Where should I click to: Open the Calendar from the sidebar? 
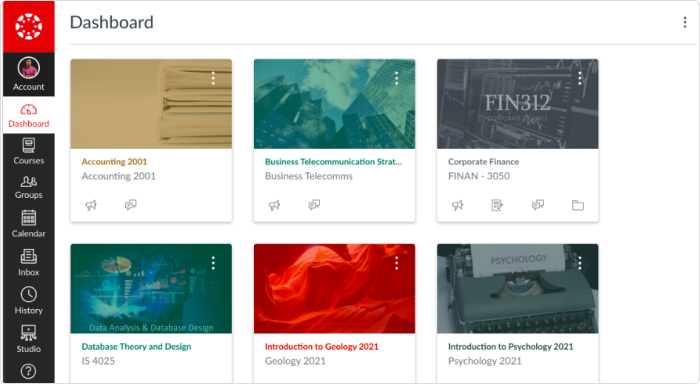(x=29, y=224)
